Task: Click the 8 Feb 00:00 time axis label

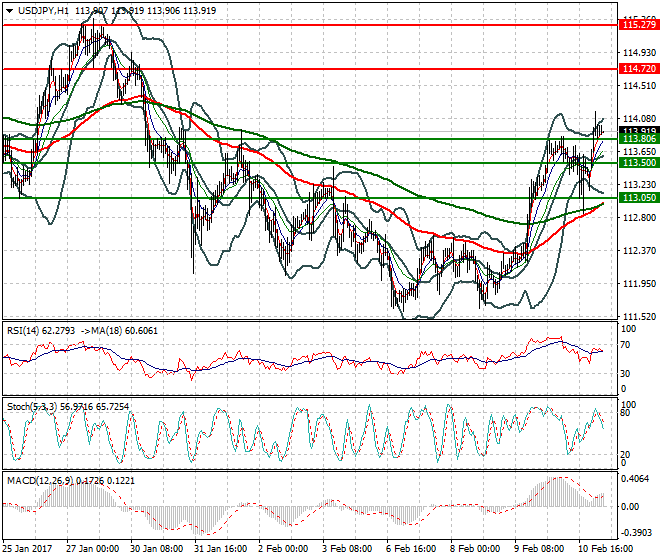Action: (475, 549)
